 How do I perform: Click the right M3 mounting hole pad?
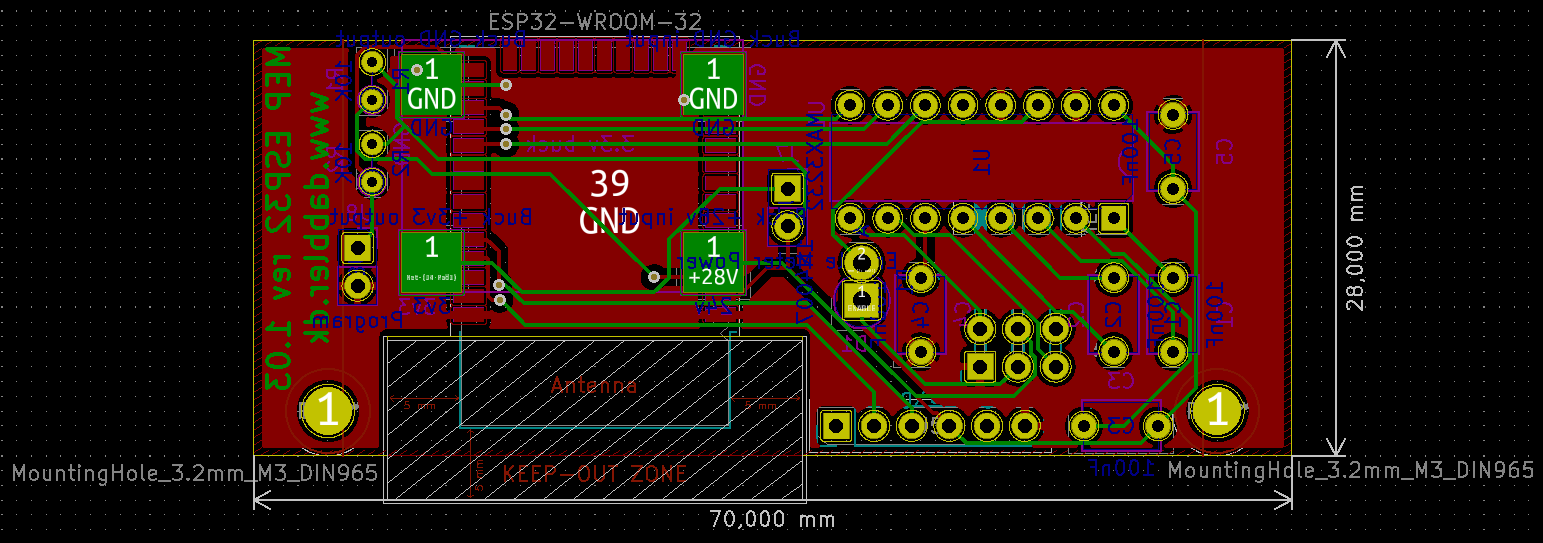coord(1218,411)
